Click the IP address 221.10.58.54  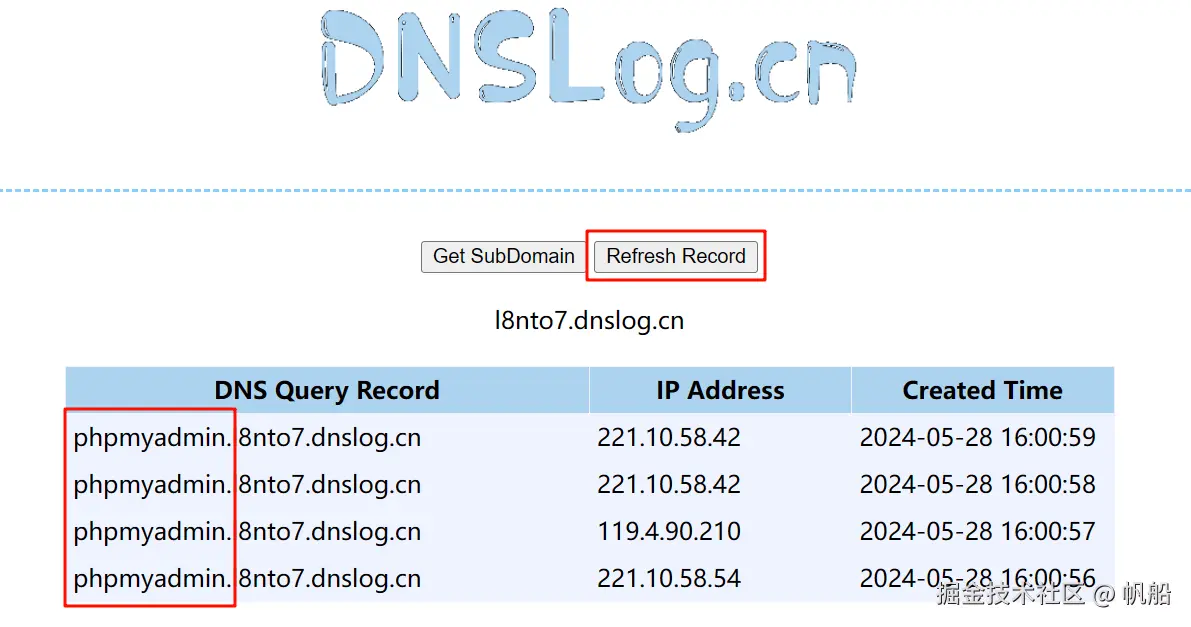pyautogui.click(x=669, y=578)
